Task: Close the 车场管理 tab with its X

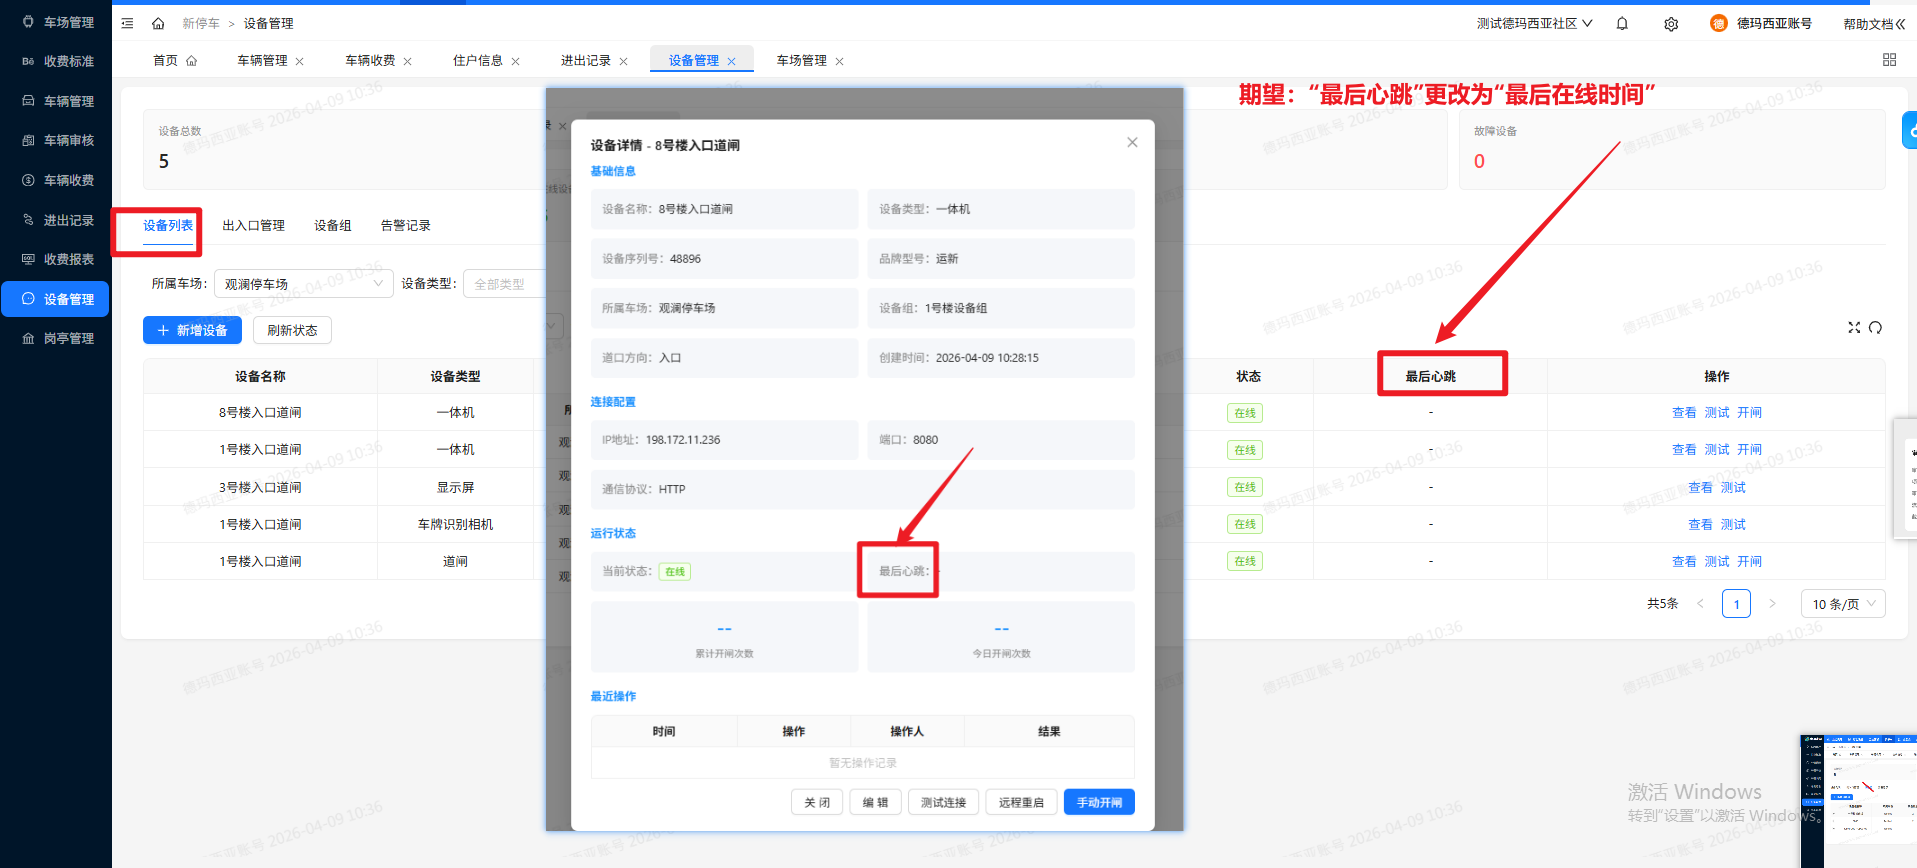Action: point(840,62)
